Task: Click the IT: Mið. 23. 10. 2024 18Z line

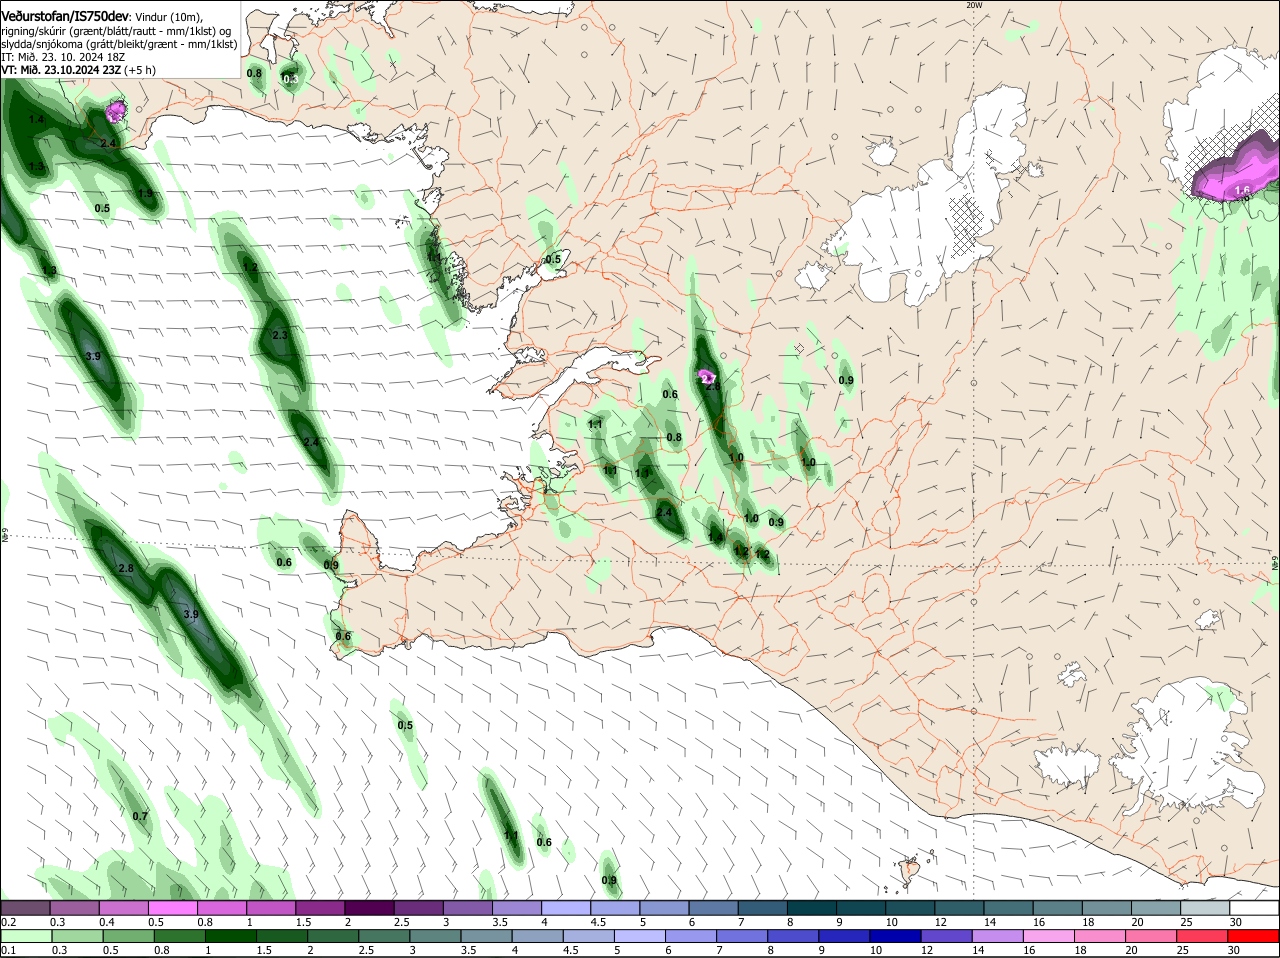Action: tap(62, 57)
